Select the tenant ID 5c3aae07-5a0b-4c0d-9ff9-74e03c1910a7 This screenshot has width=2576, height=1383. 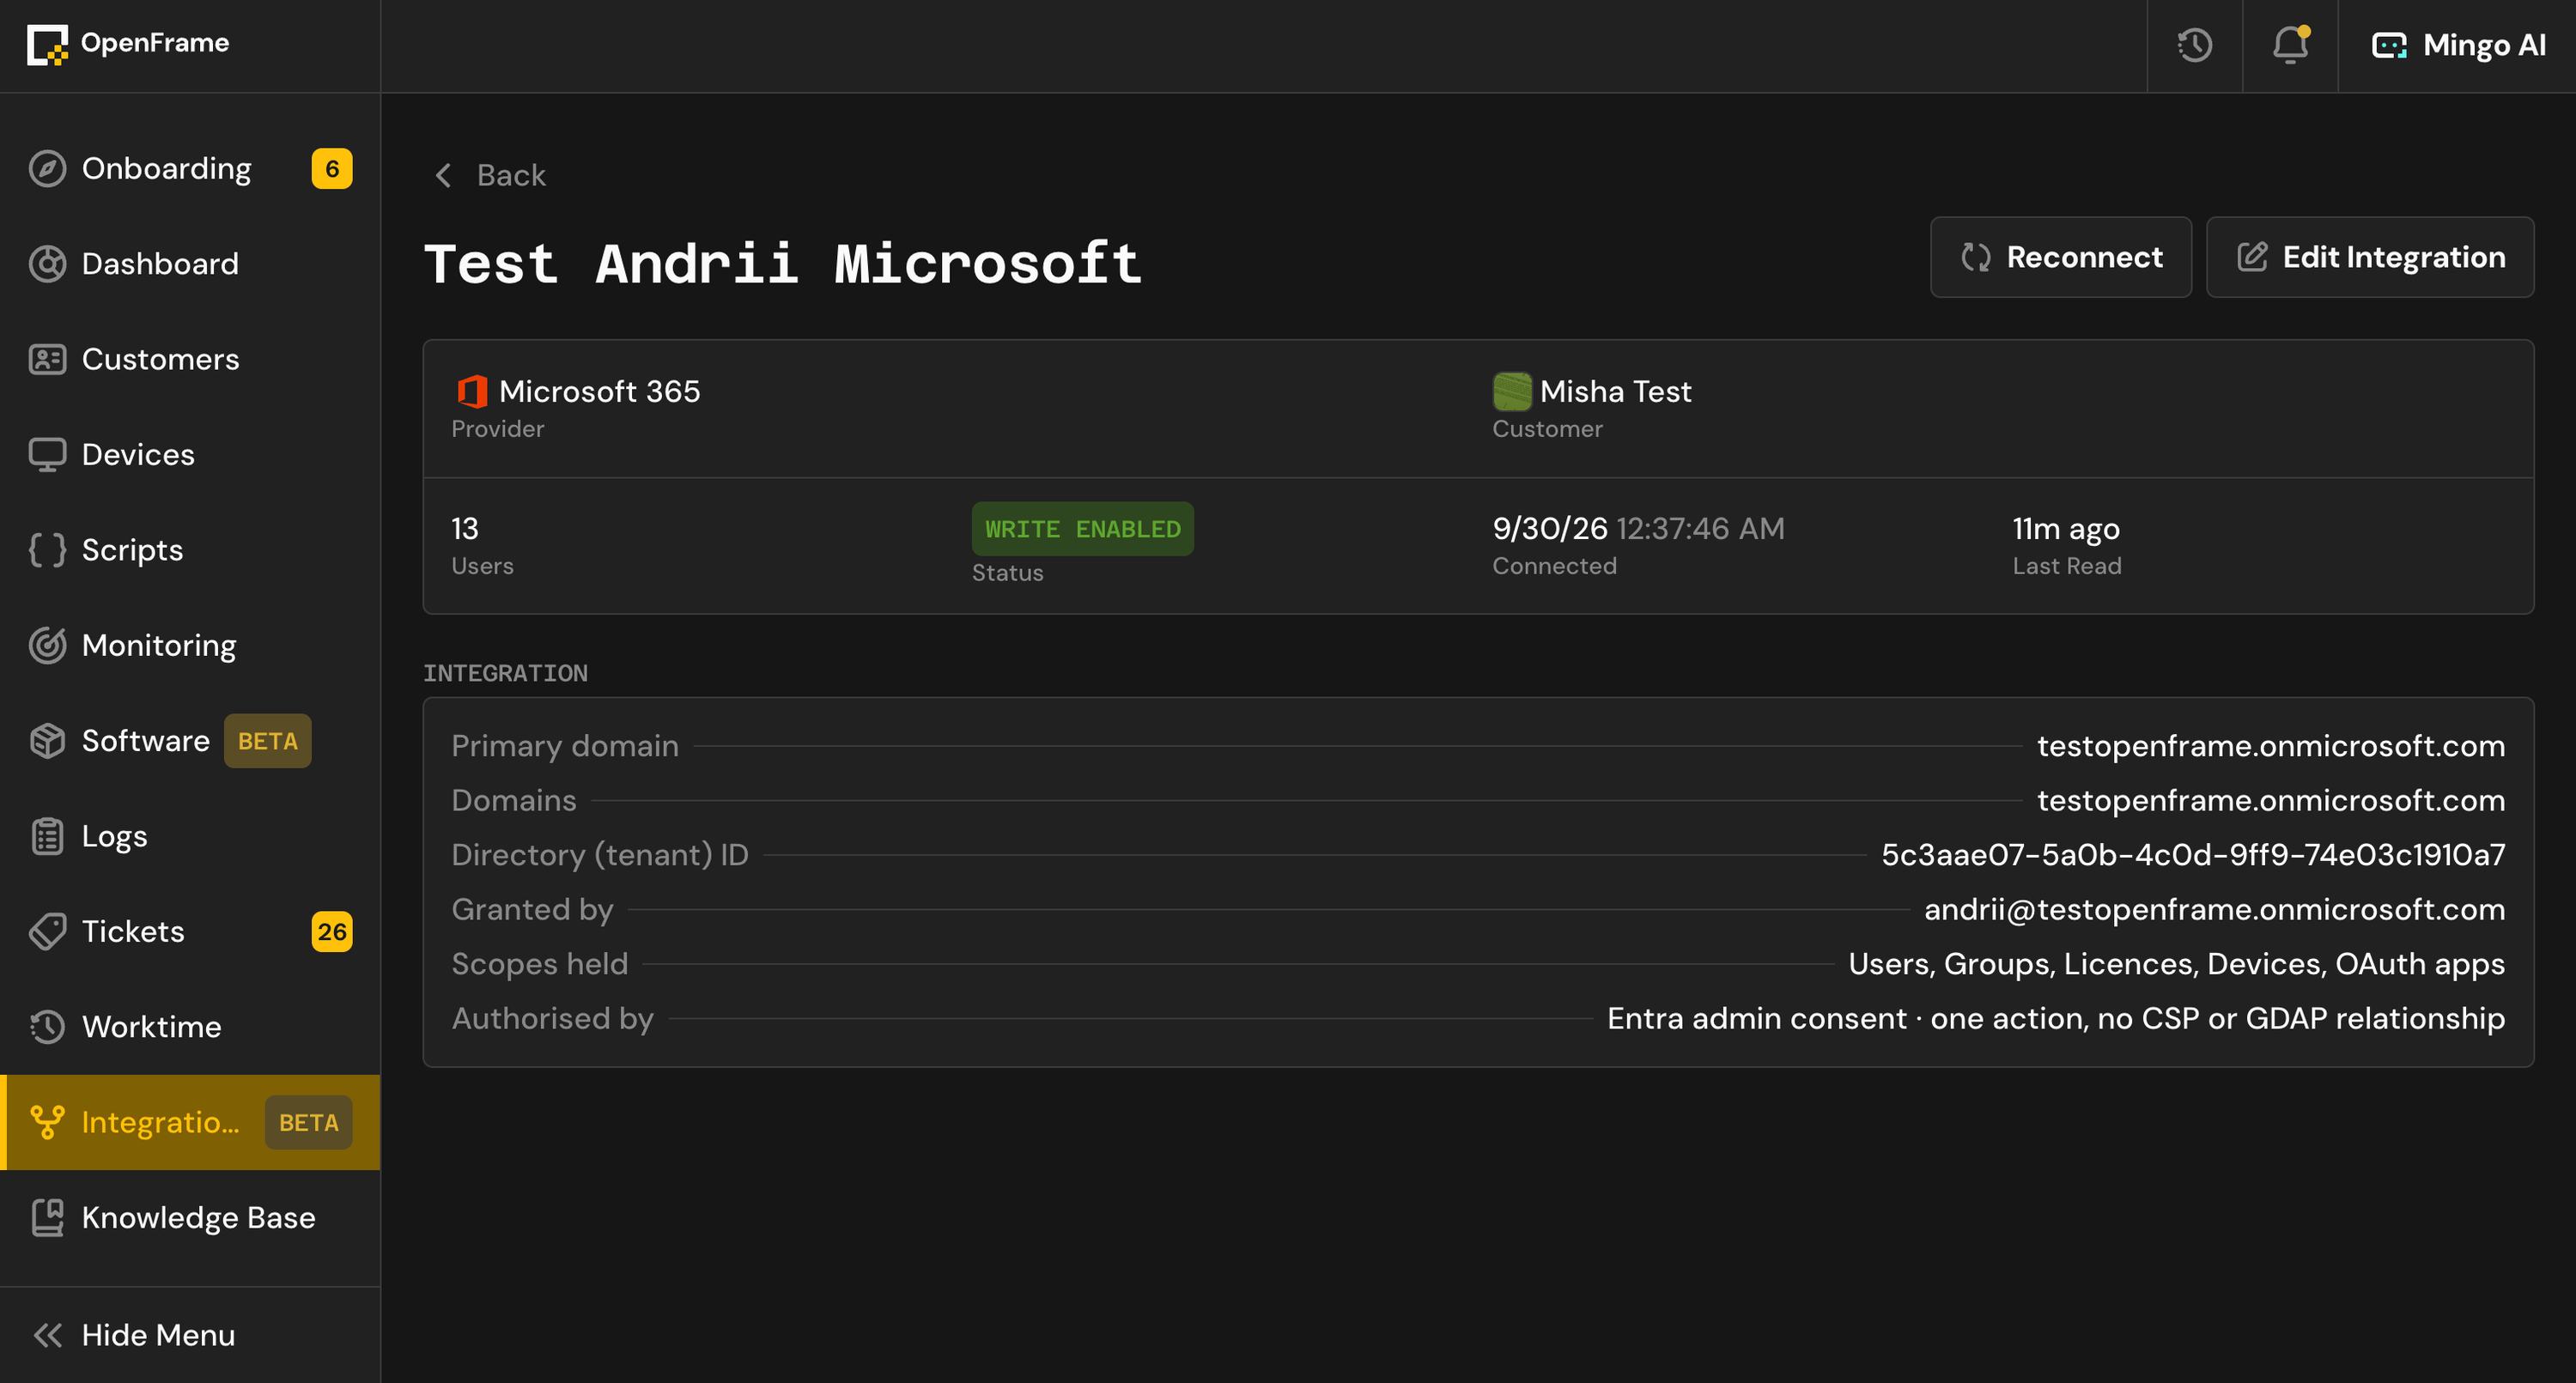2193,854
